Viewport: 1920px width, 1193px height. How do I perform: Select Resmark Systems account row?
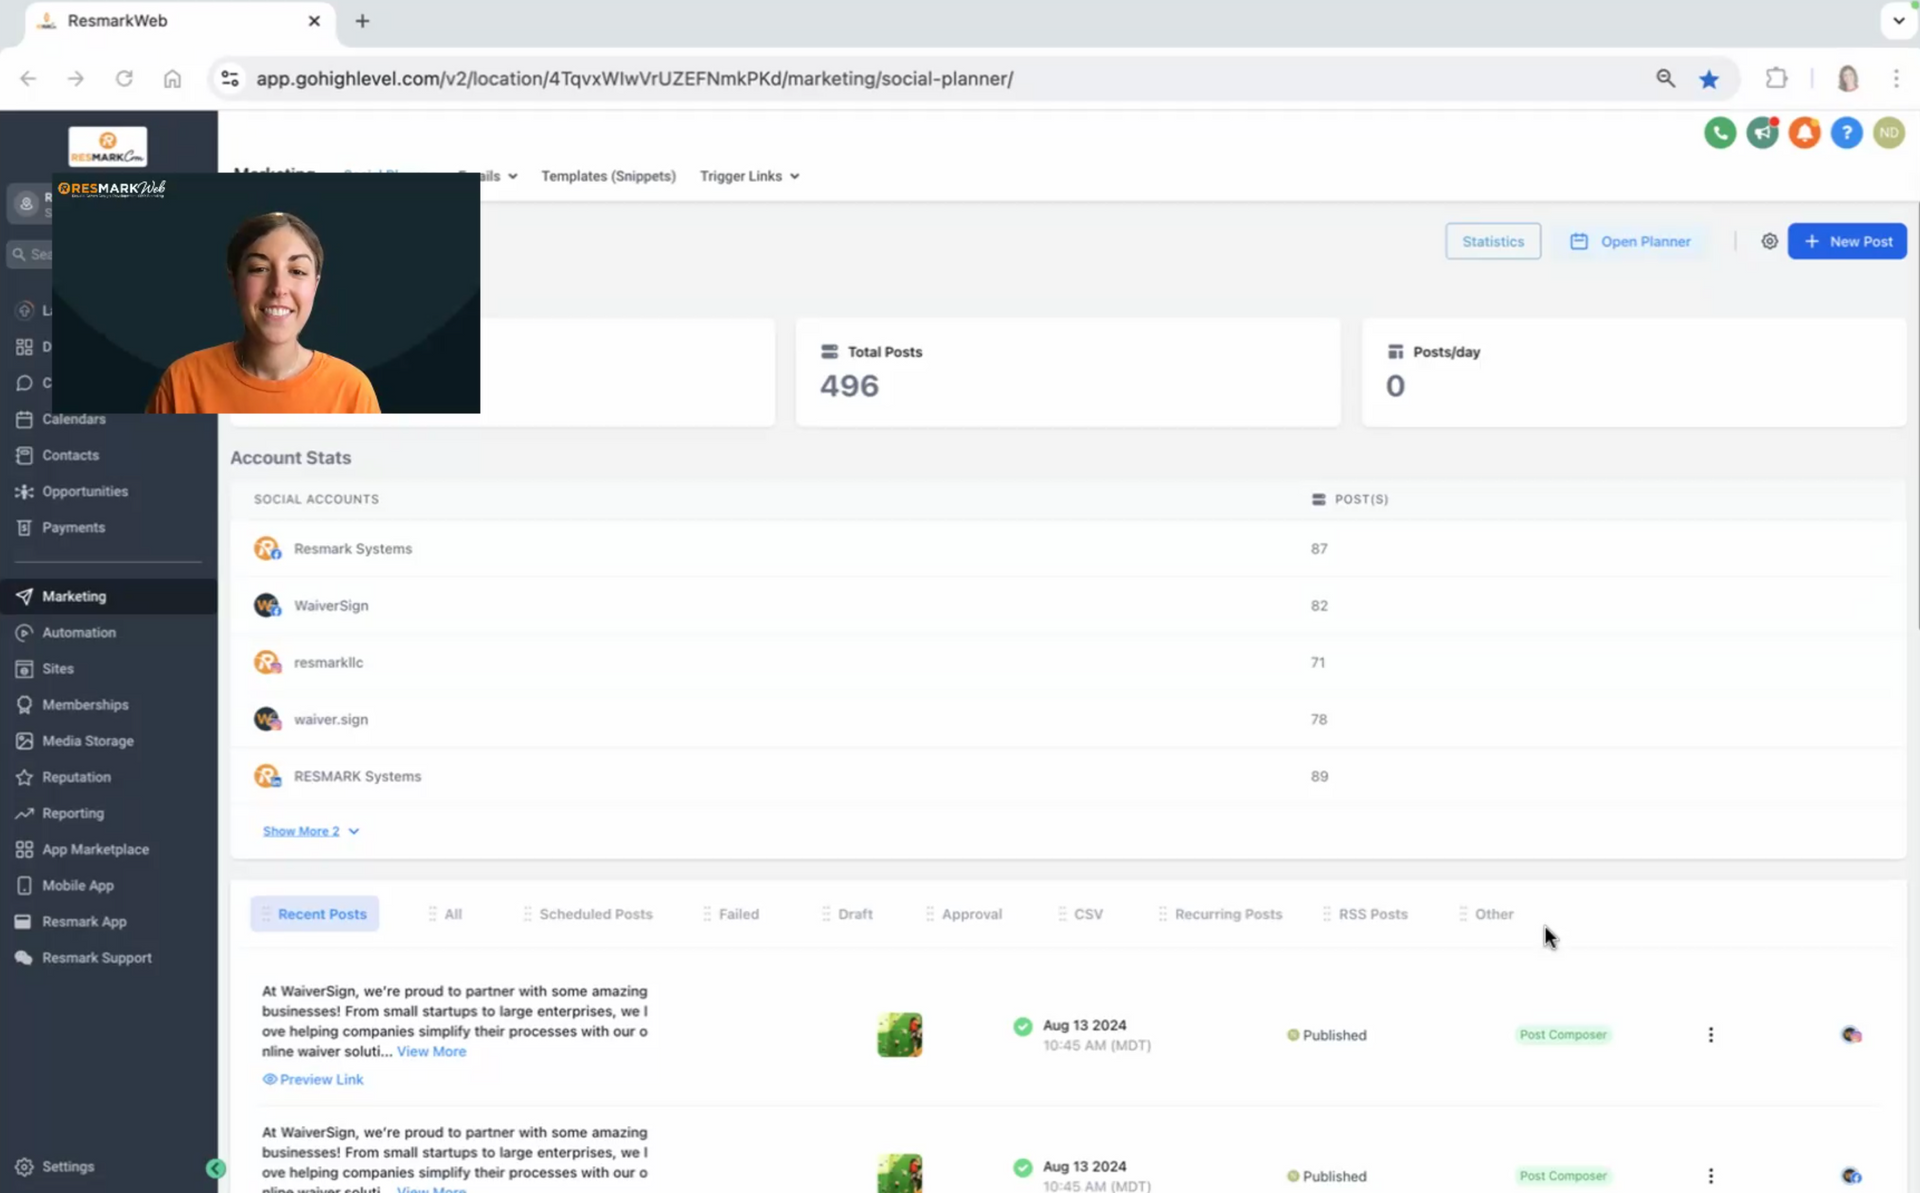click(1068, 548)
